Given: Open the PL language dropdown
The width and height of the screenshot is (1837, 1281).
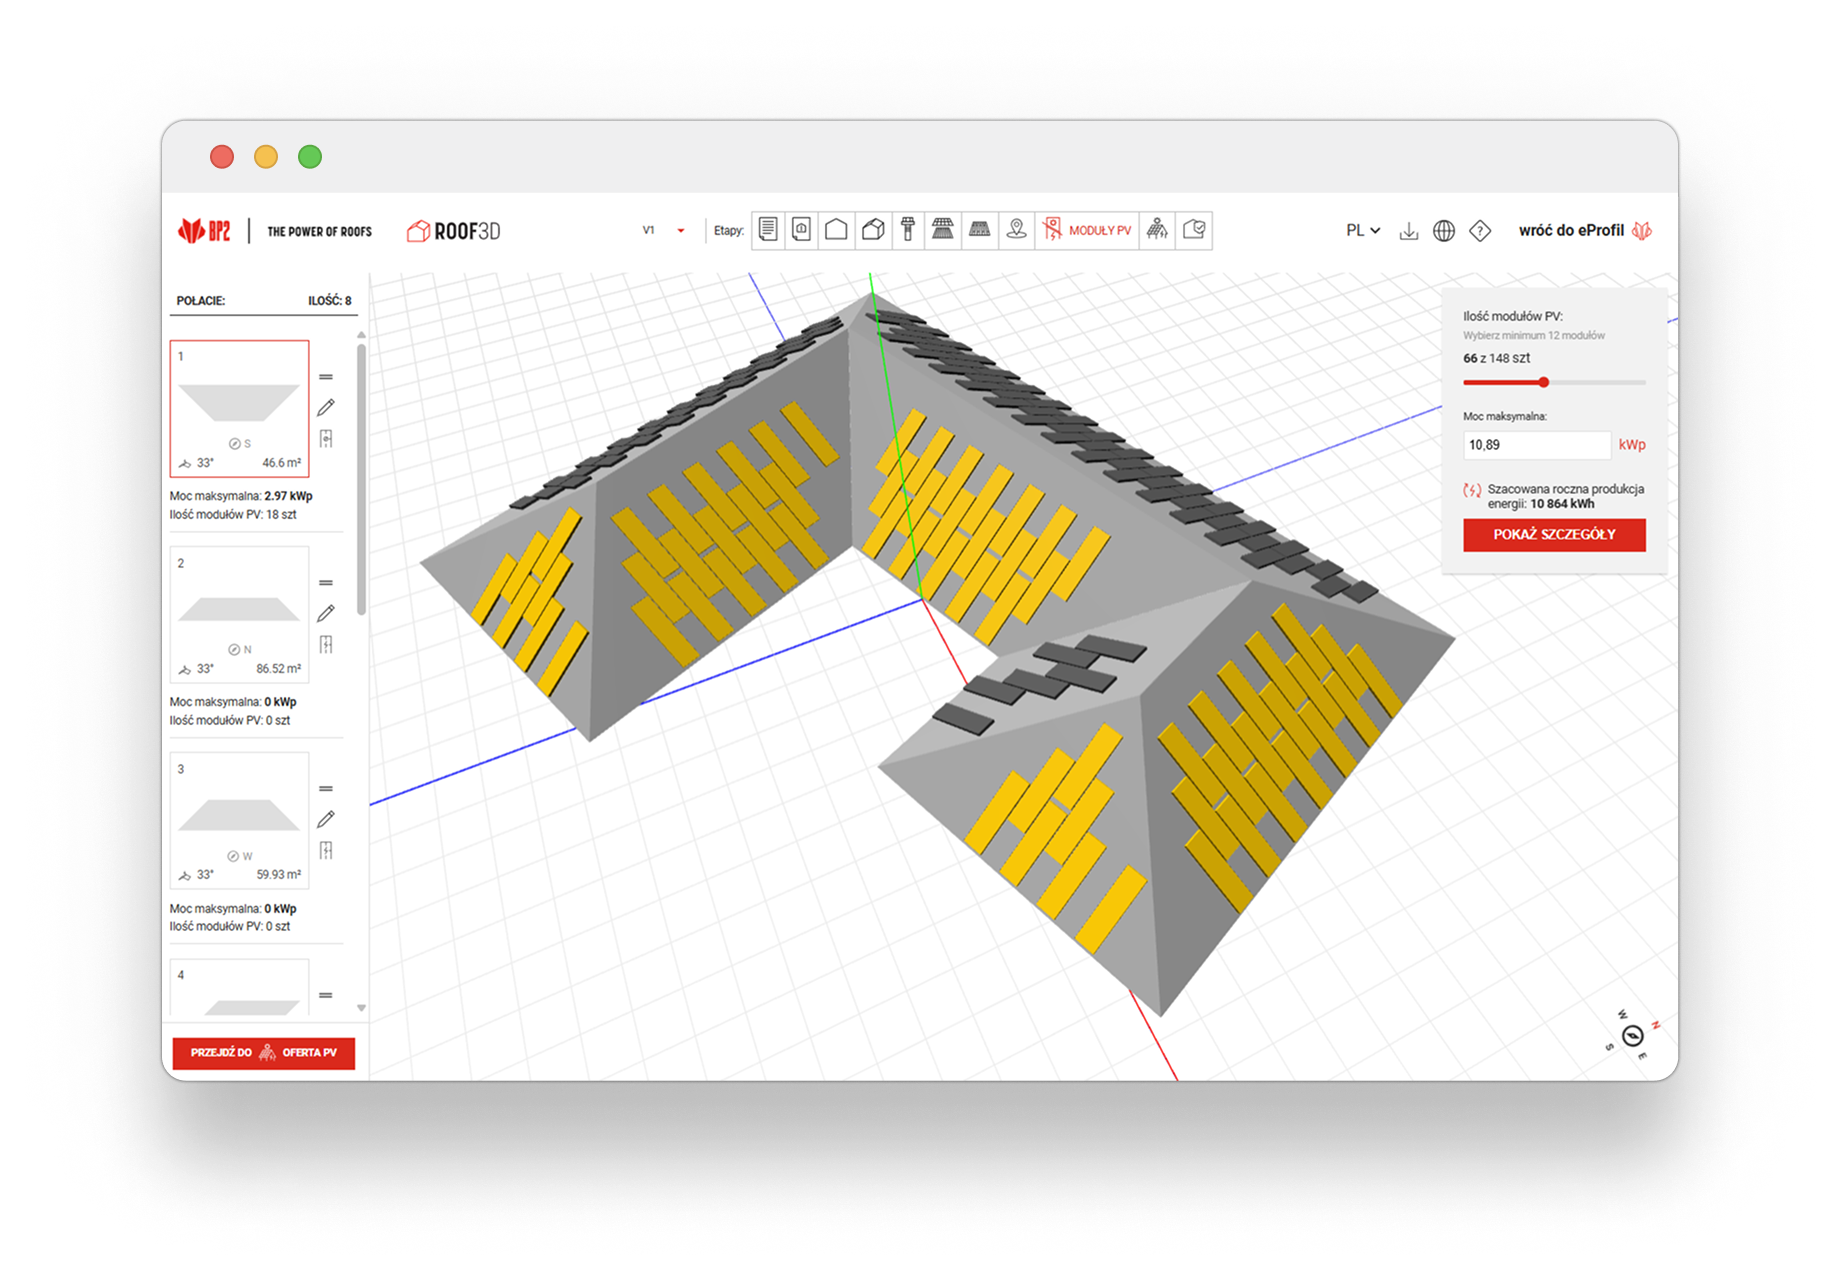Looking at the screenshot, I should coord(1362,231).
